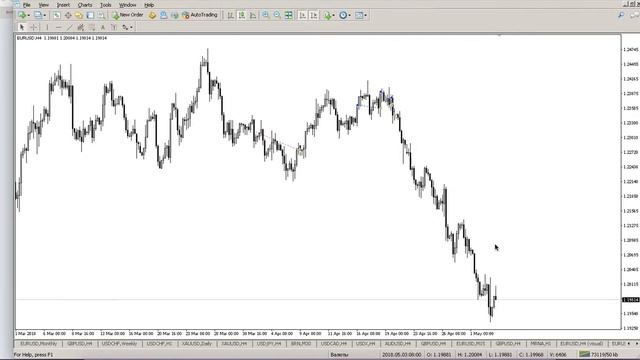640x360 pixels.
Task: Draw a vertical line tool
Action: [47, 27]
